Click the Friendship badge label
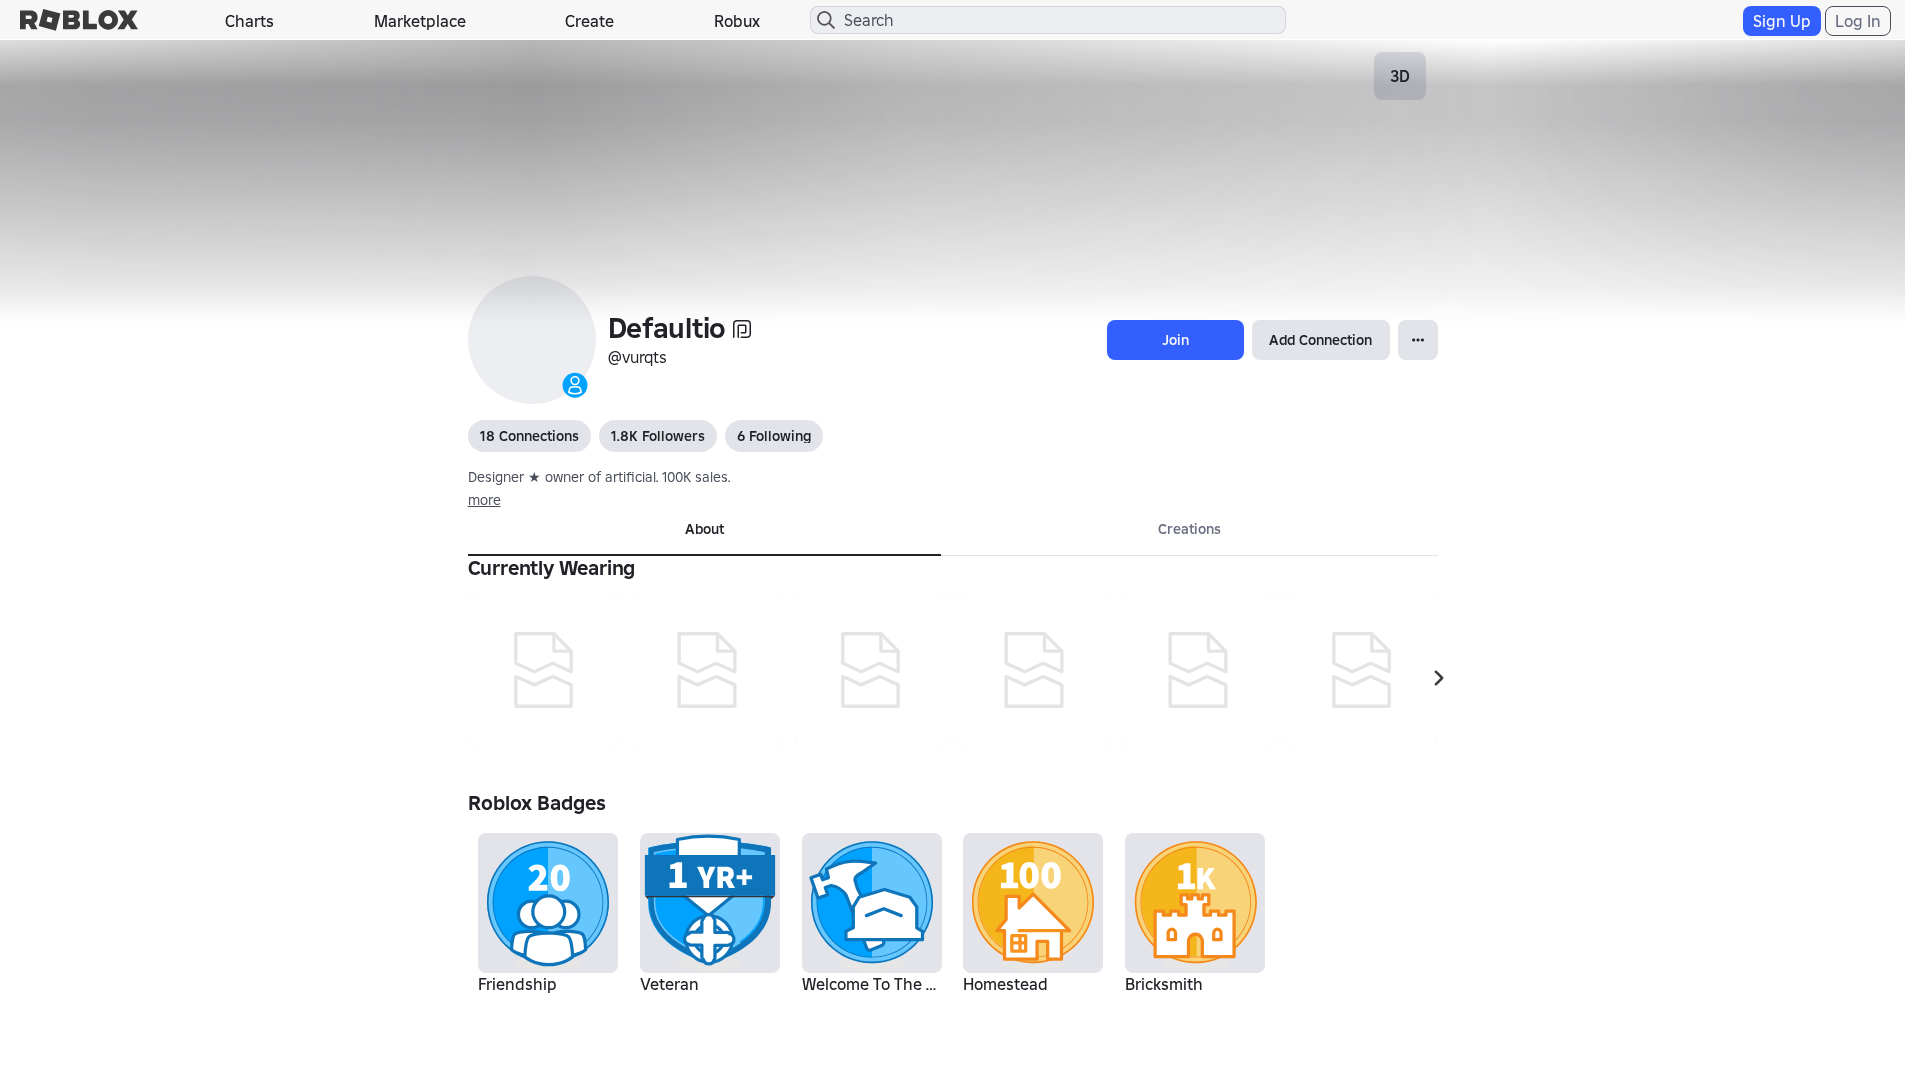The height and width of the screenshot is (1080, 1920). pos(517,985)
